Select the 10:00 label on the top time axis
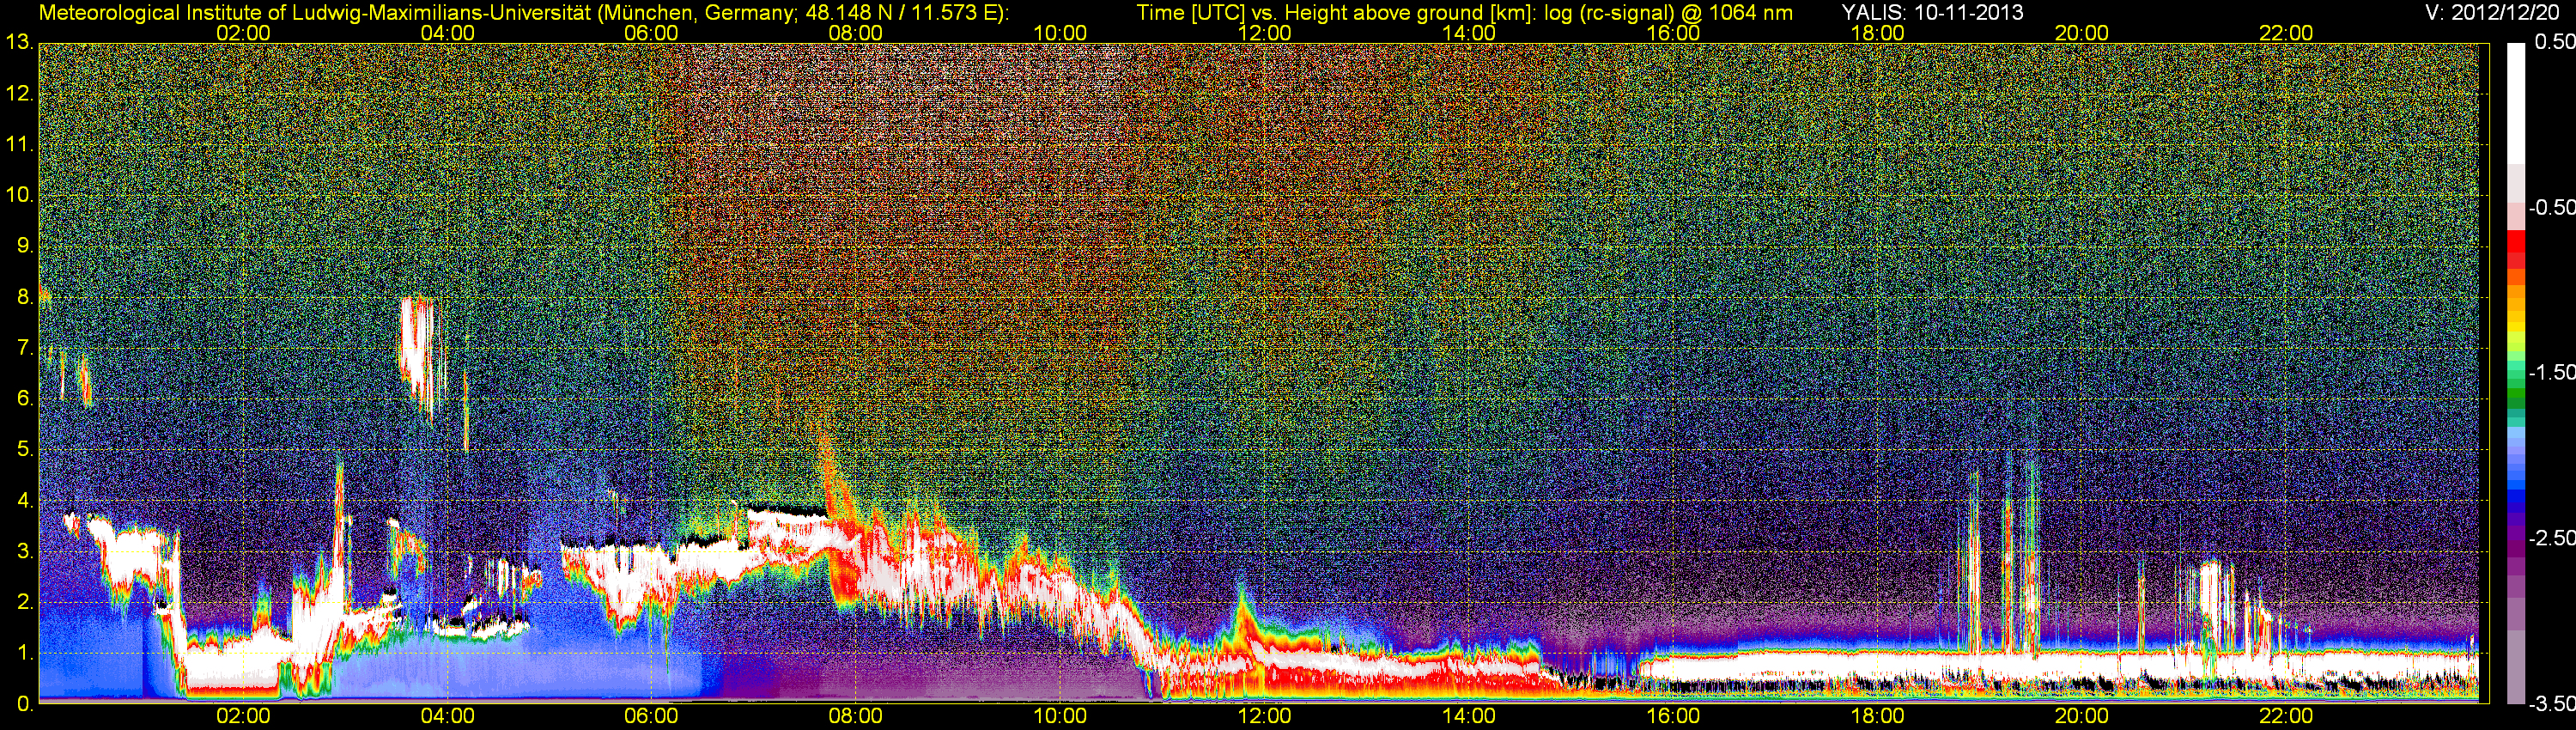This screenshot has height=730, width=2576. (x=1060, y=33)
